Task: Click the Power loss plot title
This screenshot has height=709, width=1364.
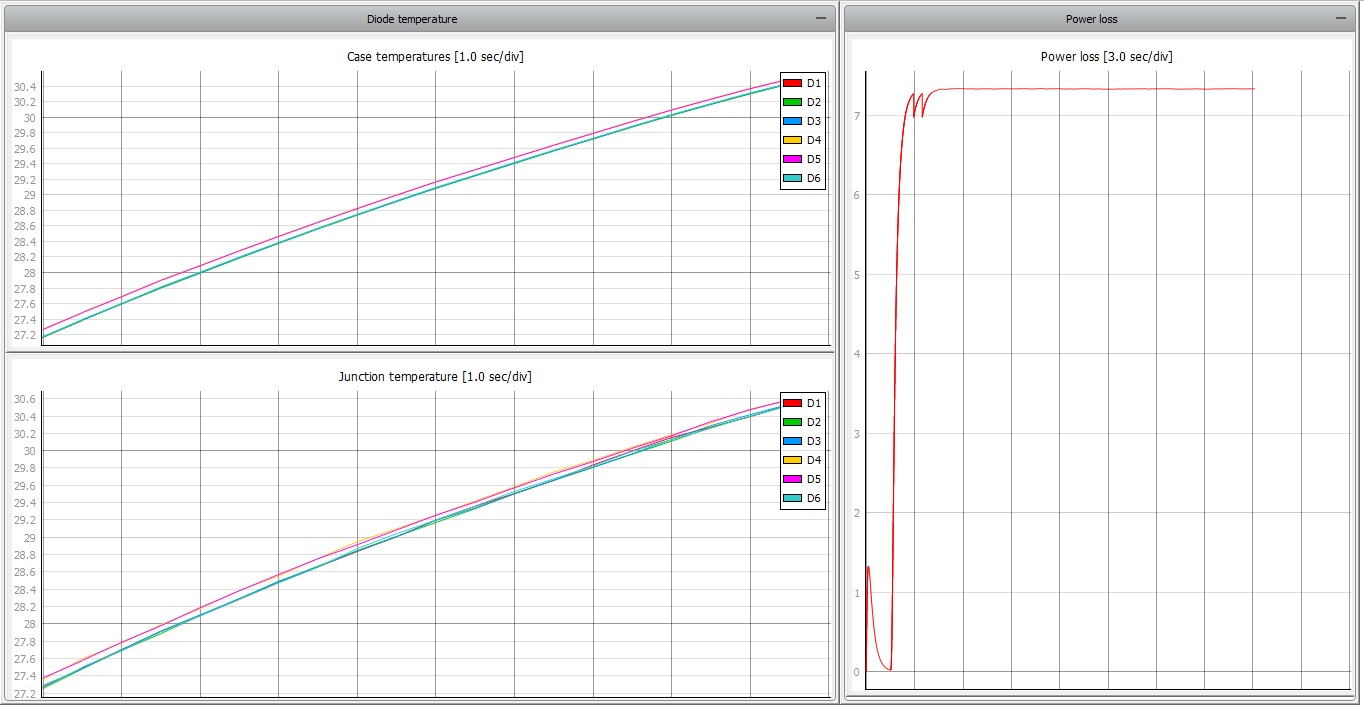Action: point(1106,56)
